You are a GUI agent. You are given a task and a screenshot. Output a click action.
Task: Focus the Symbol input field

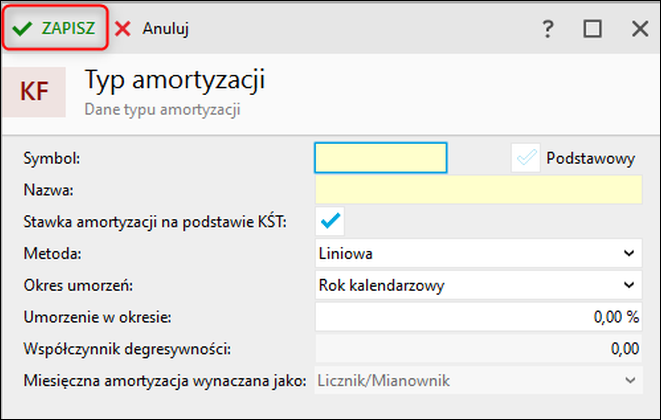pyautogui.click(x=380, y=158)
